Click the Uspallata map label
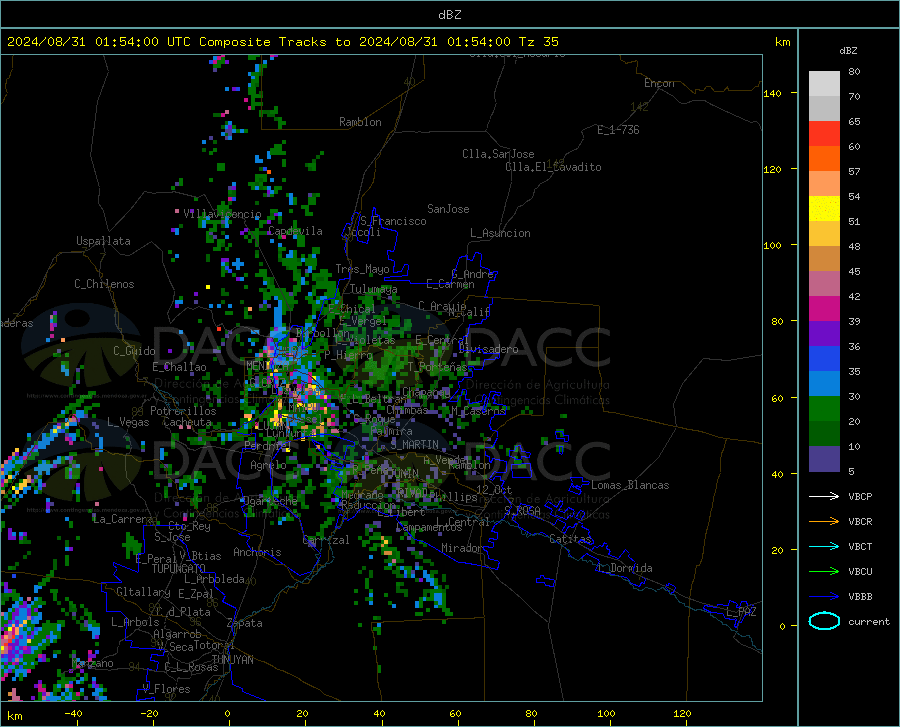The image size is (900, 727). 103,241
